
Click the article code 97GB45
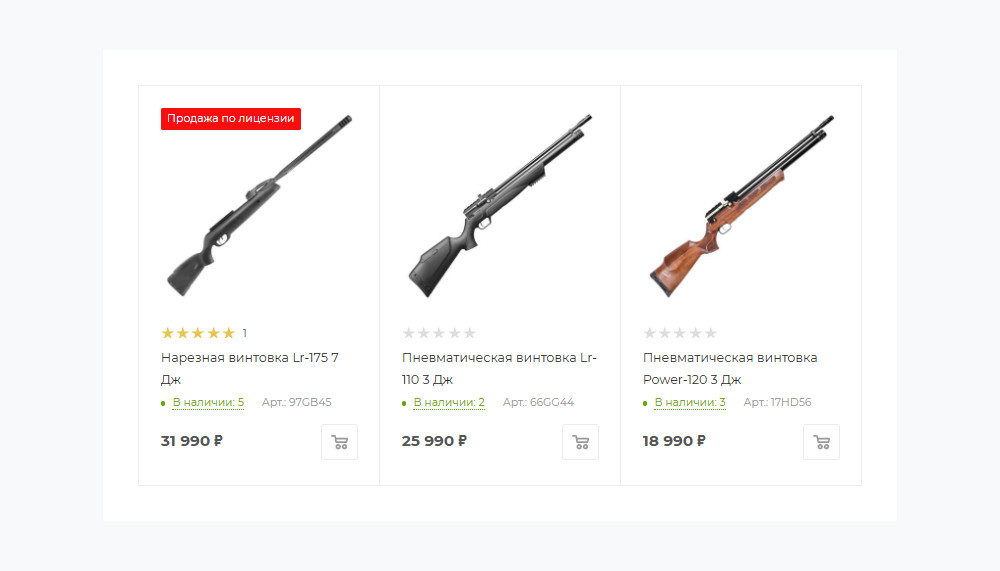click(296, 402)
